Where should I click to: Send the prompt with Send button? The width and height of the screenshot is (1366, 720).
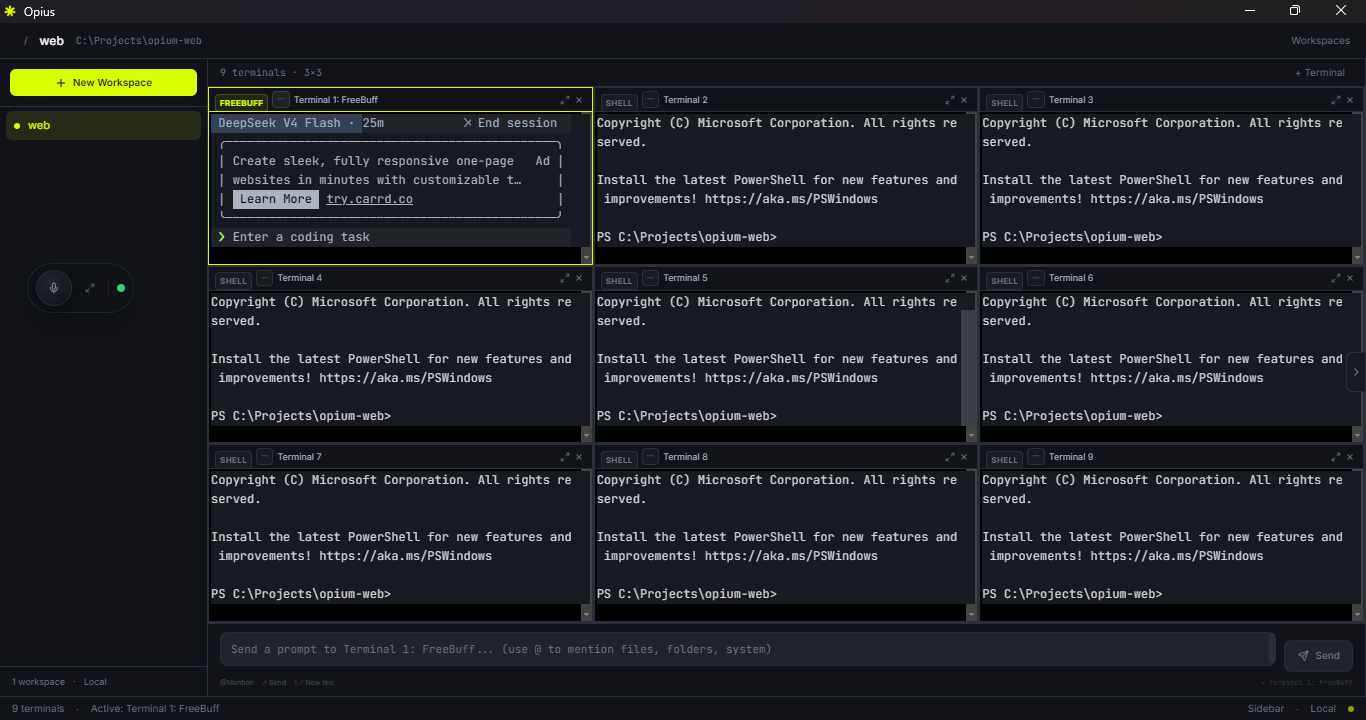tap(1318, 655)
